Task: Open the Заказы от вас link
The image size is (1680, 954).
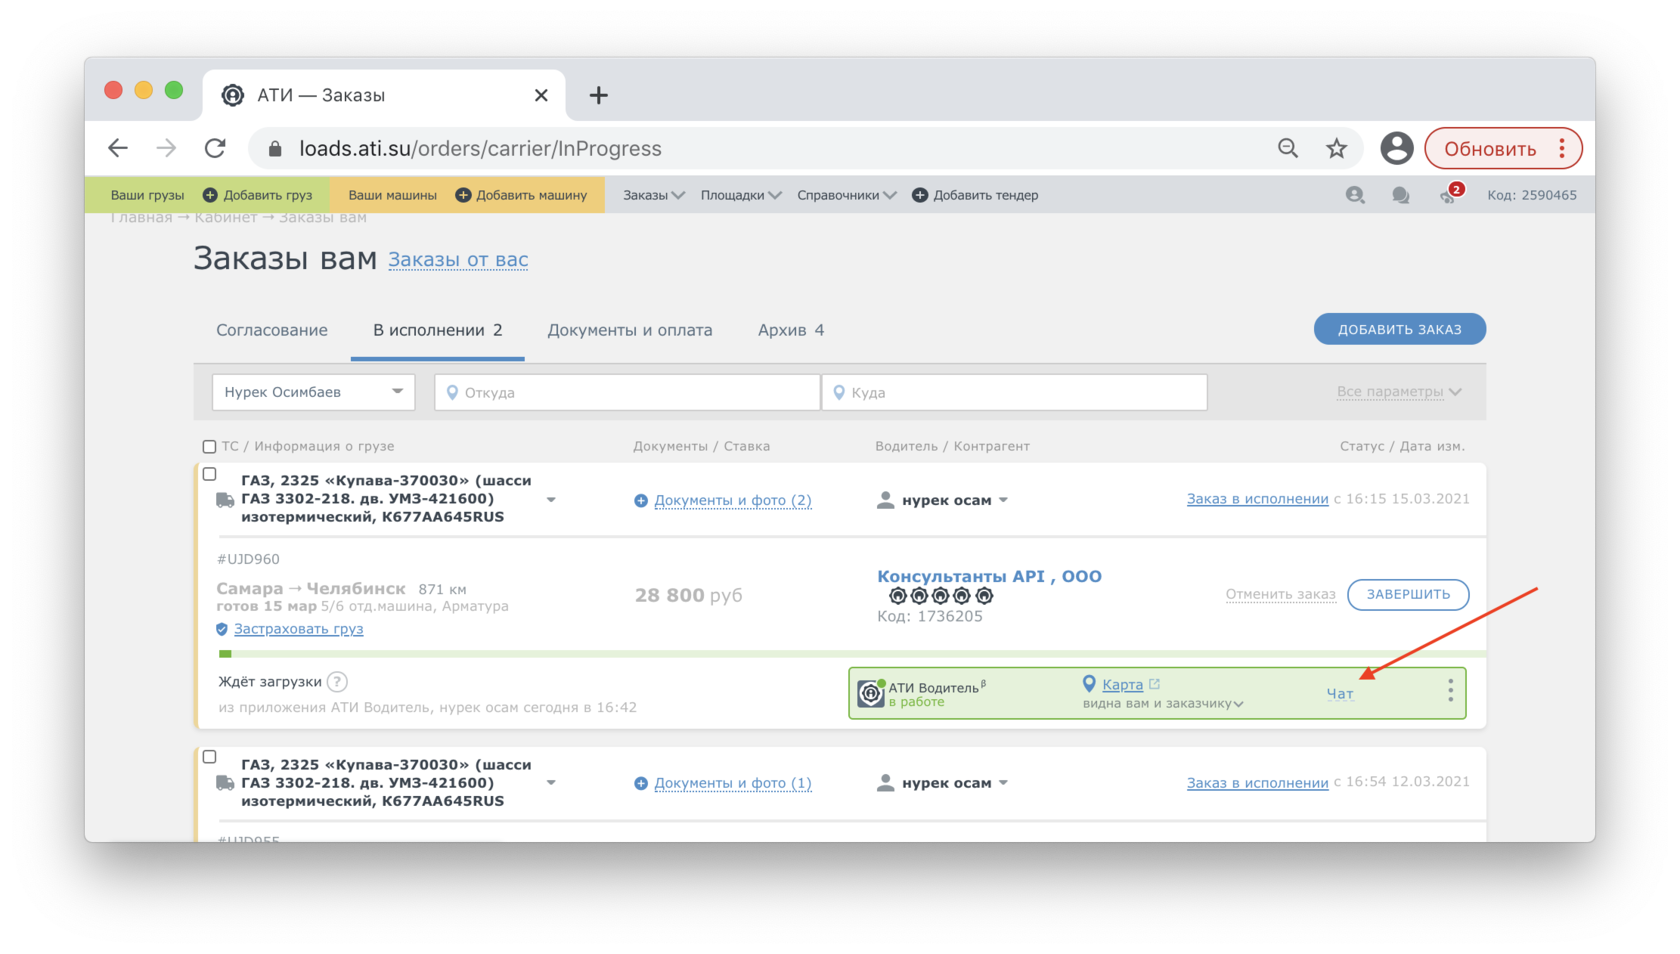Action: click(458, 260)
